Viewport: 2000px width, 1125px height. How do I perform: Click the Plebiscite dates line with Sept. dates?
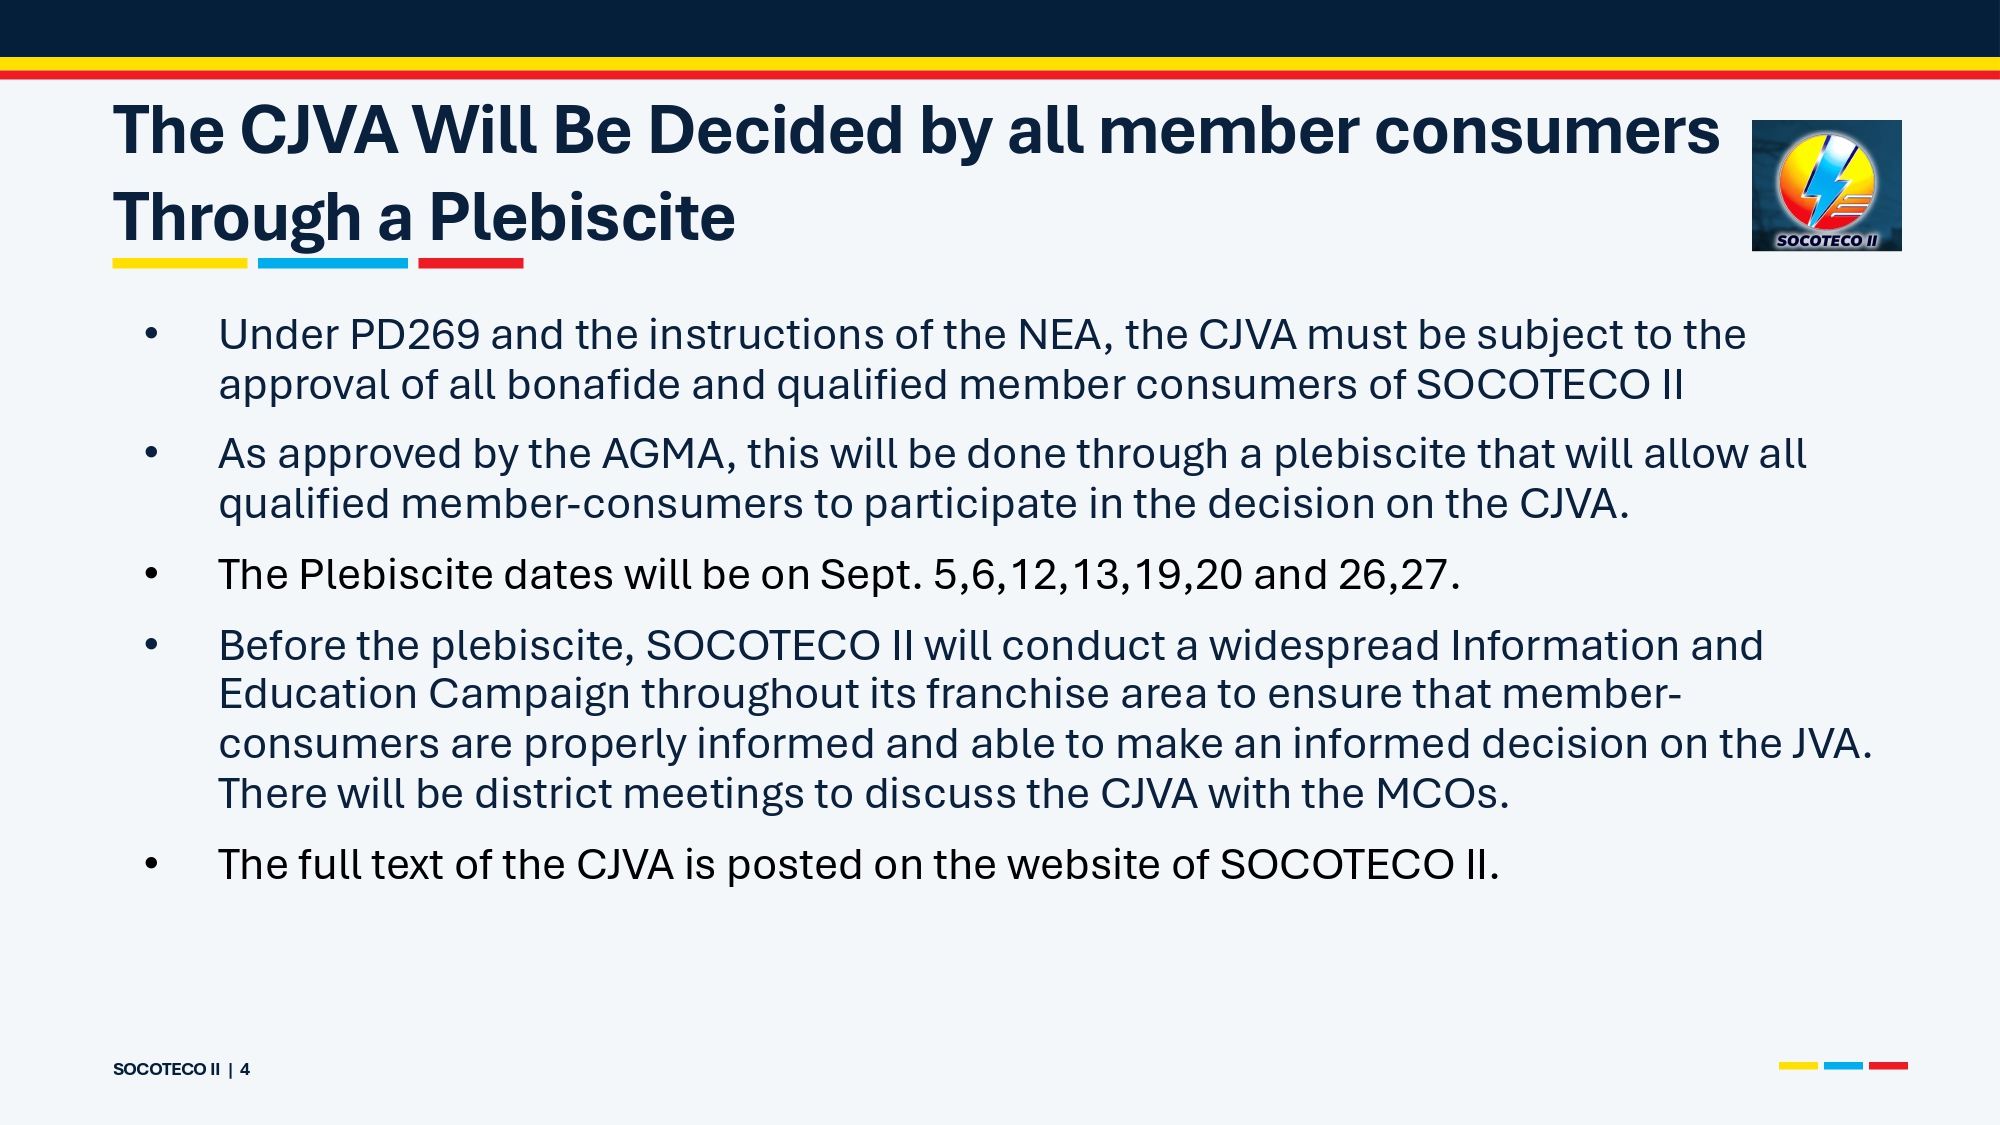click(x=839, y=574)
